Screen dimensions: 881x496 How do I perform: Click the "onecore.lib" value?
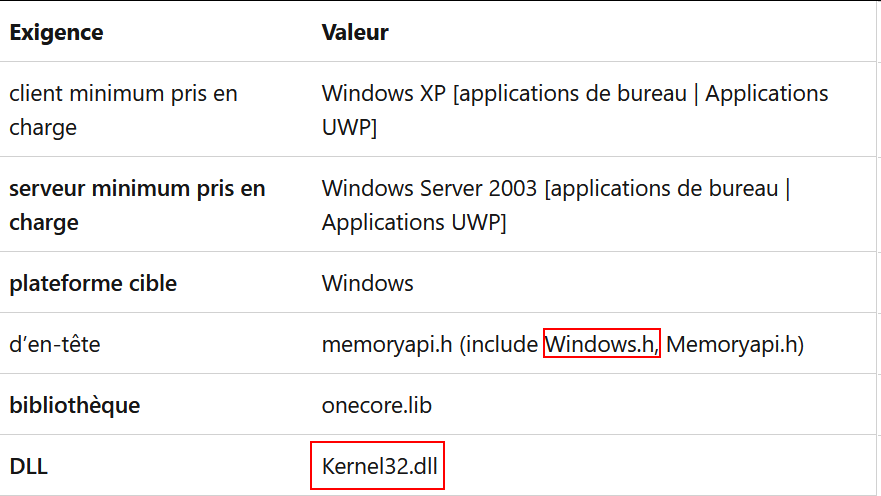376,405
